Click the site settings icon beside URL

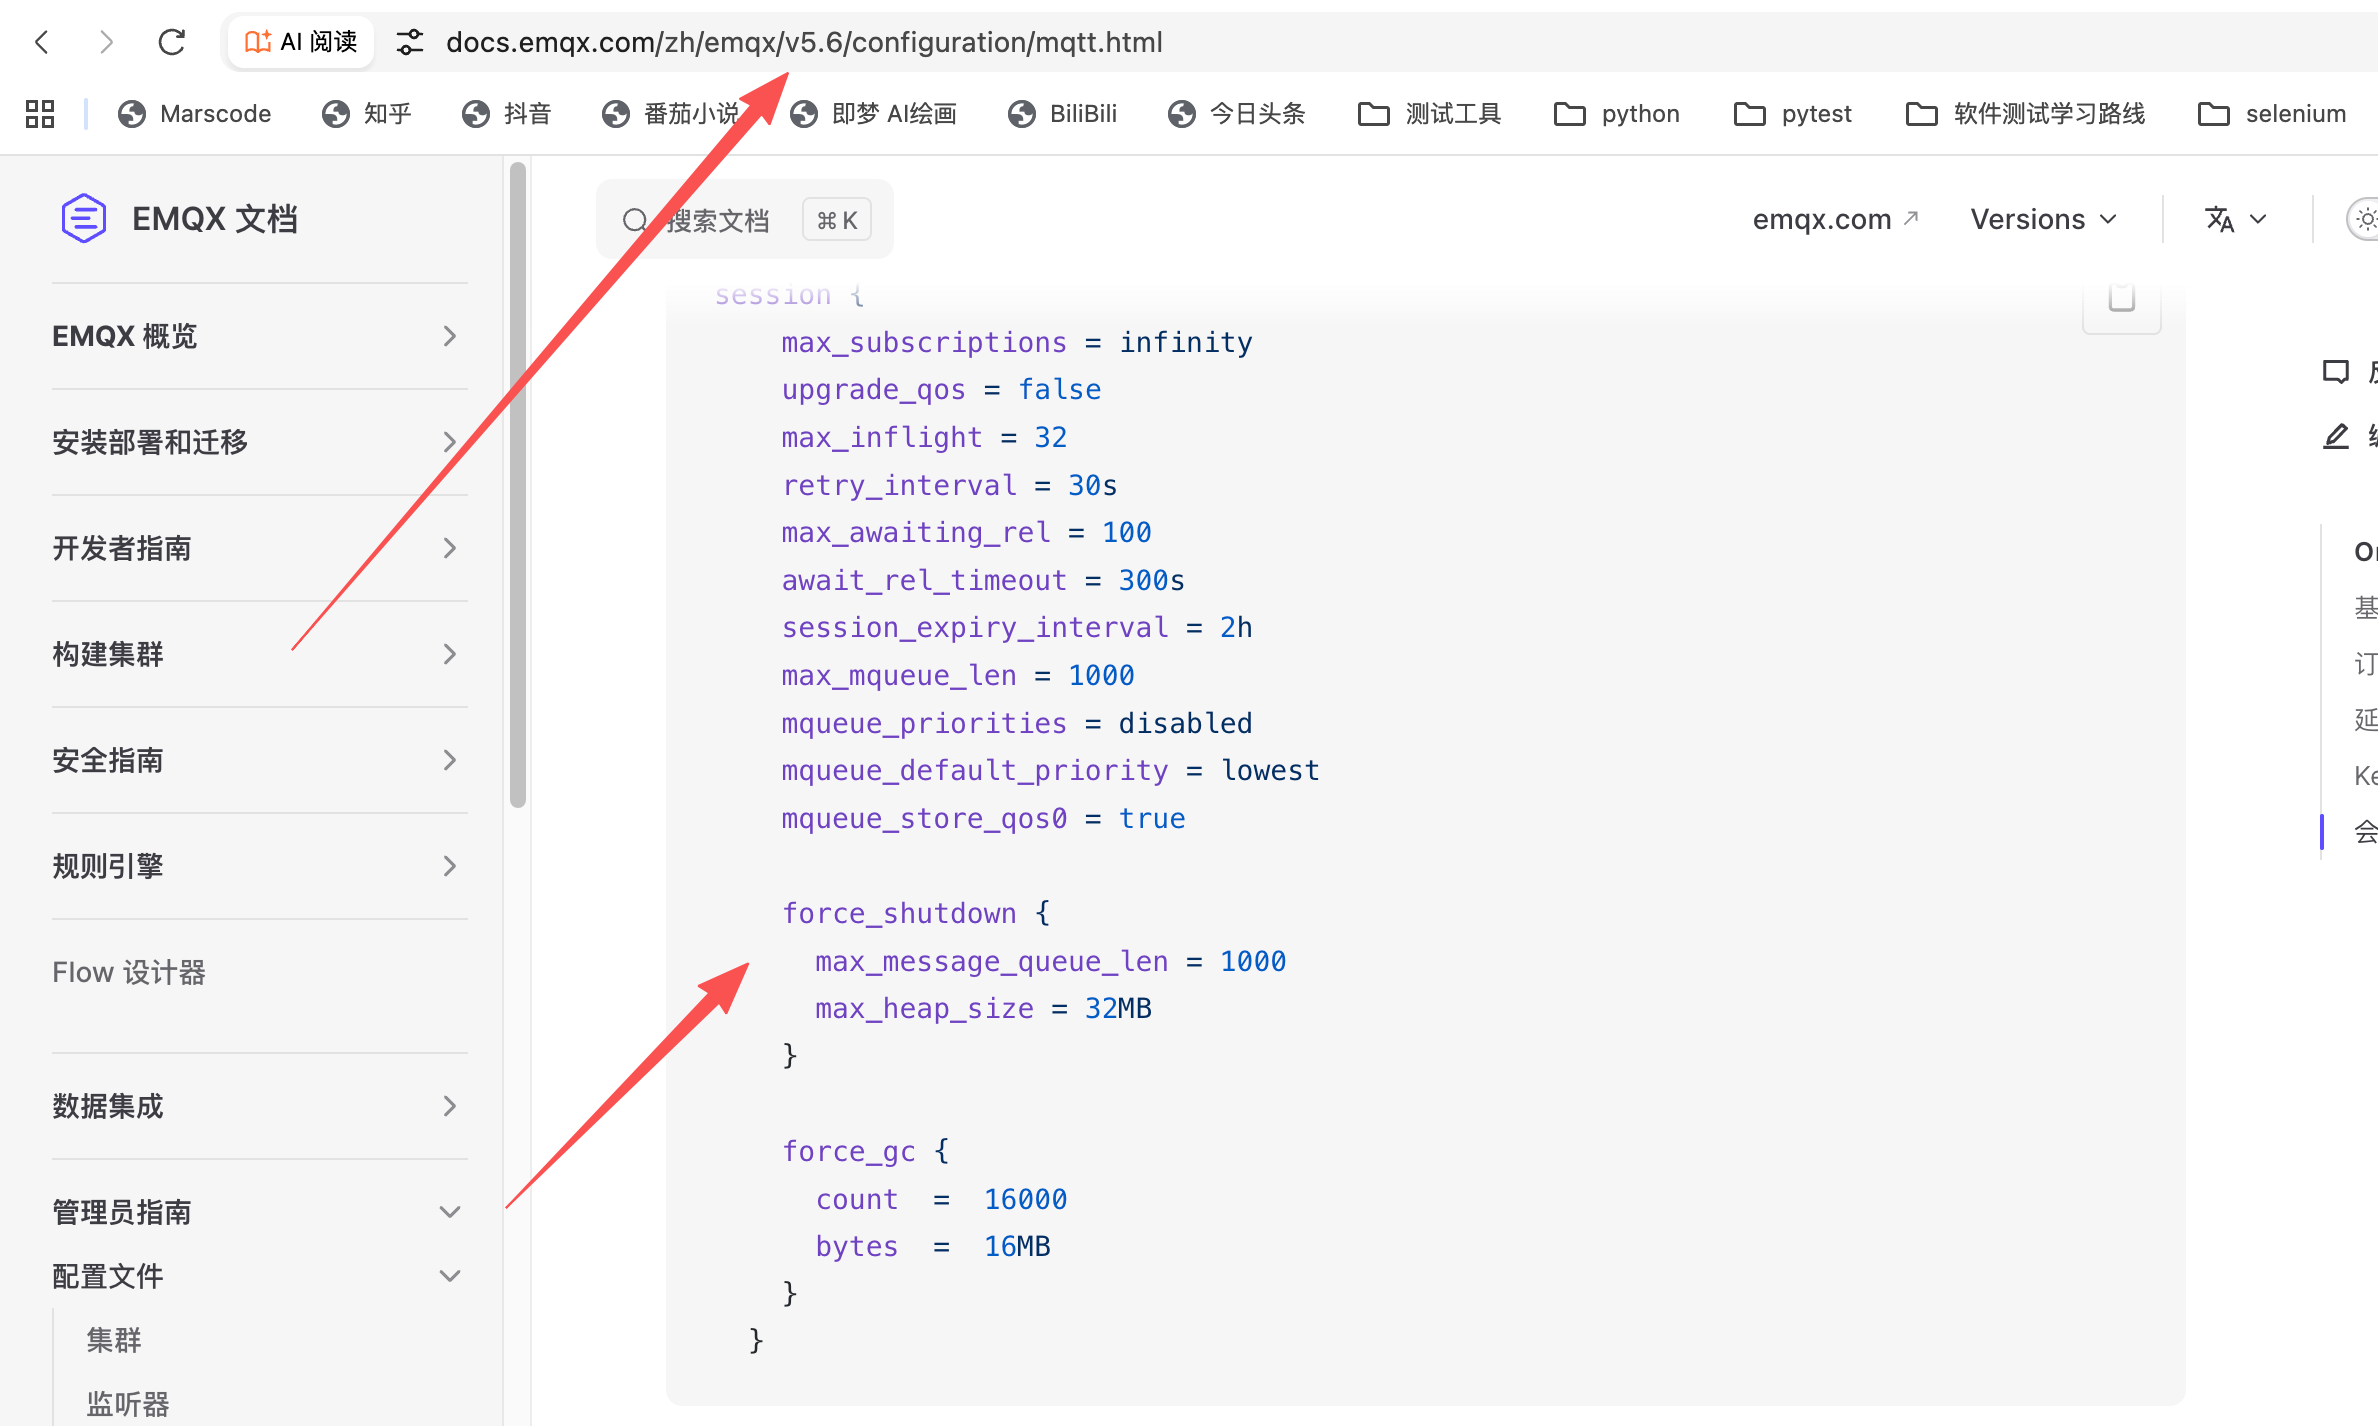410,42
